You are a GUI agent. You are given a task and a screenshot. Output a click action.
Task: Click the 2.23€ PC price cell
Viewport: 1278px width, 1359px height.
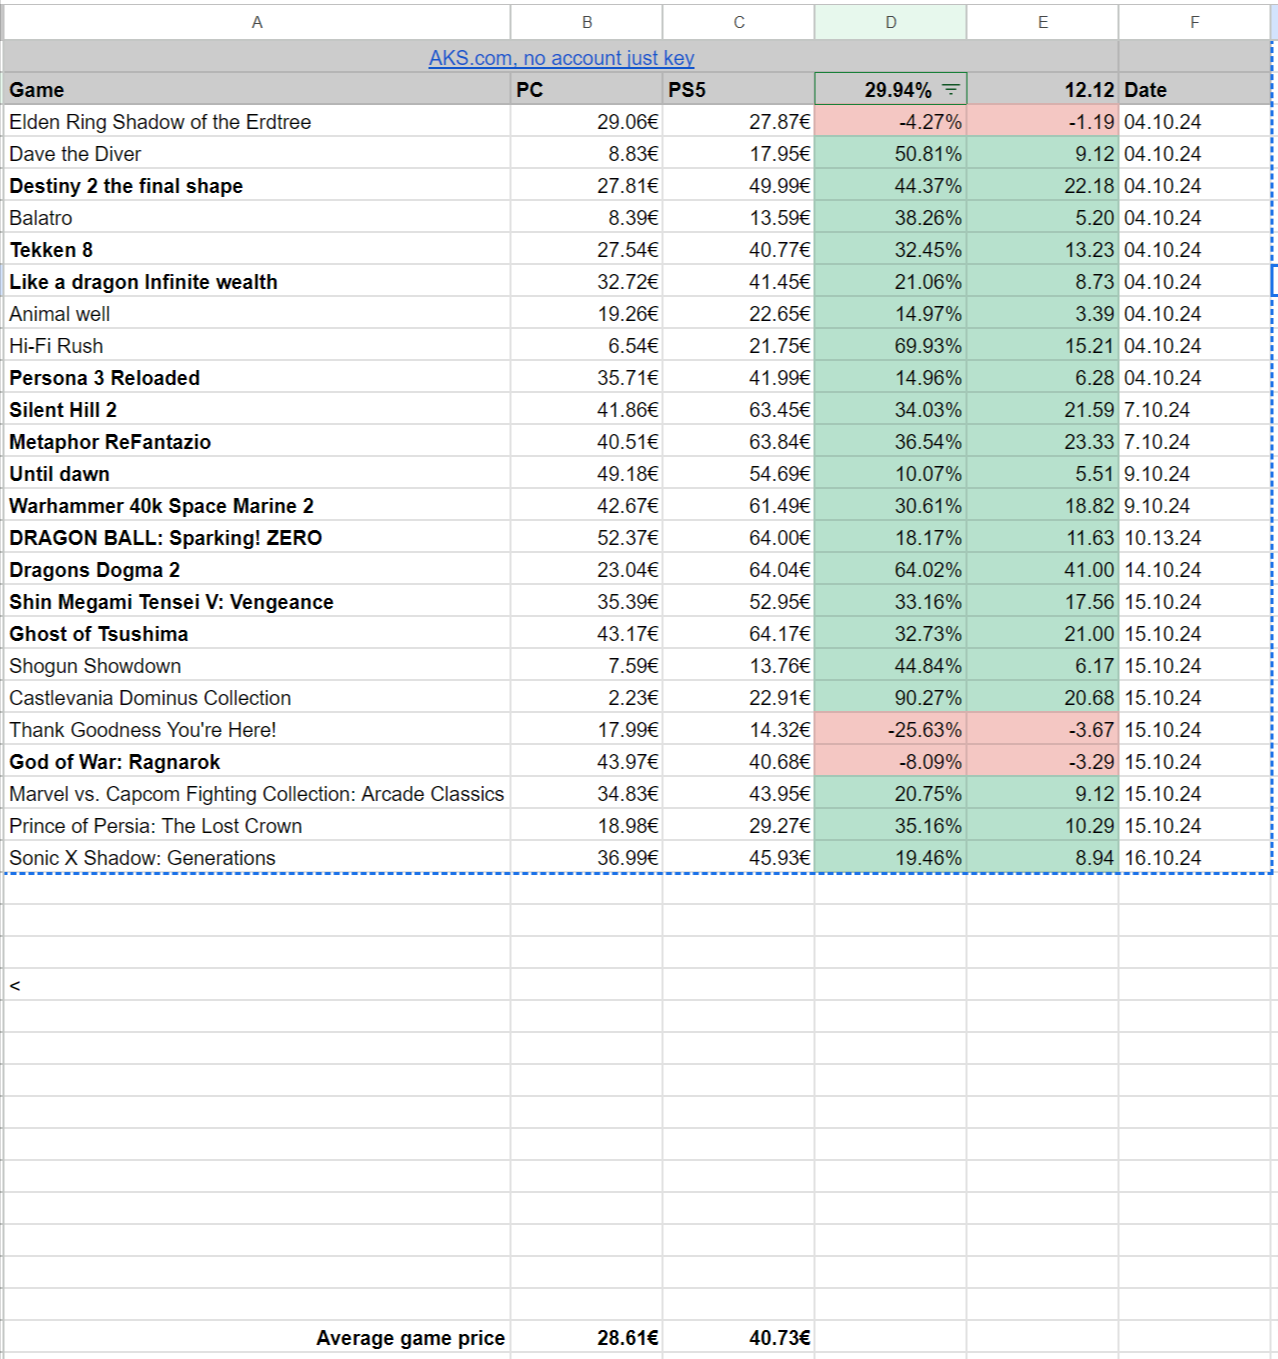tap(587, 698)
